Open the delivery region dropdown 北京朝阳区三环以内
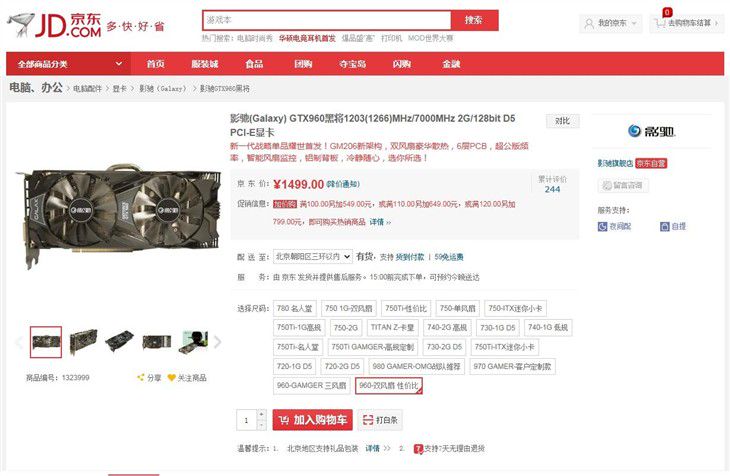Viewport: 730px width, 476px height. coord(312,257)
